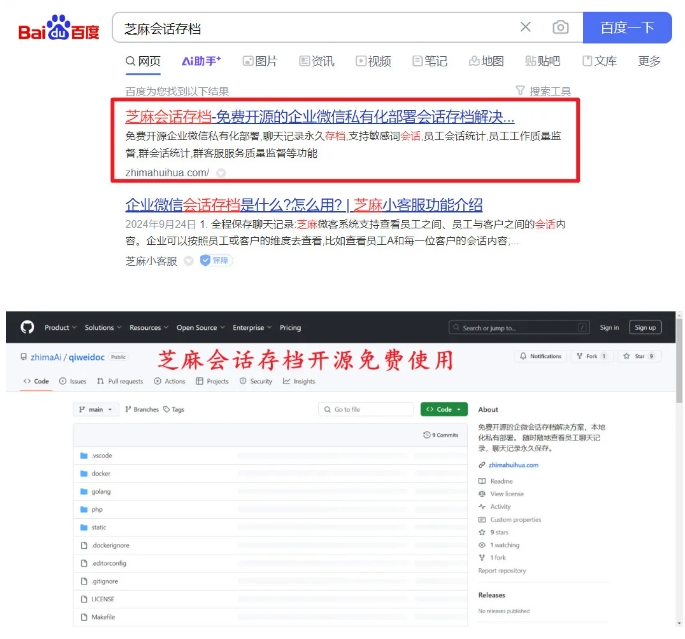Click the GitHub octocat logo
The height and width of the screenshot is (639, 685).
coord(27,327)
